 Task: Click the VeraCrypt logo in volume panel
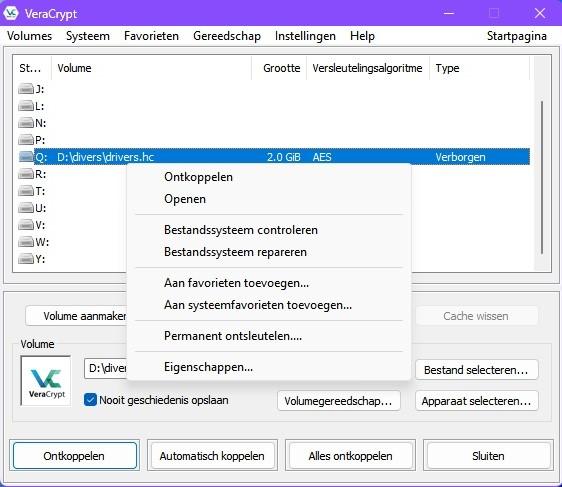(x=46, y=381)
